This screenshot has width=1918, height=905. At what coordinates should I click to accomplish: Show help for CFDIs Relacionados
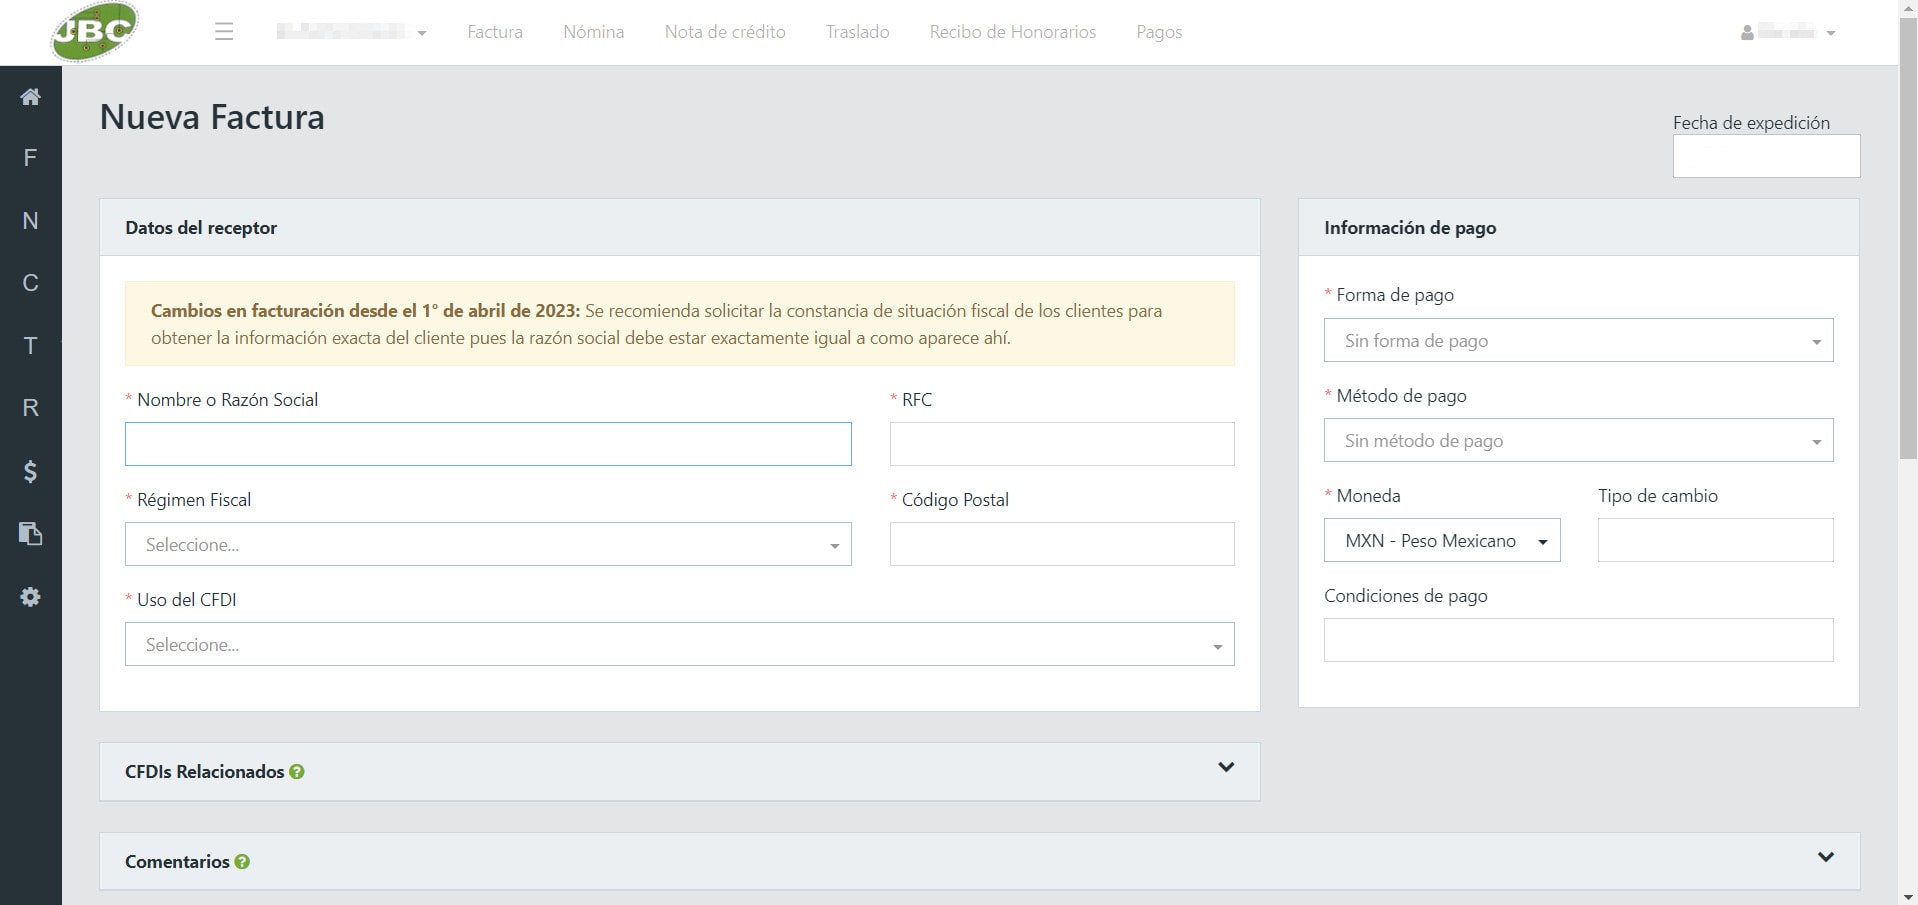pyautogui.click(x=297, y=772)
